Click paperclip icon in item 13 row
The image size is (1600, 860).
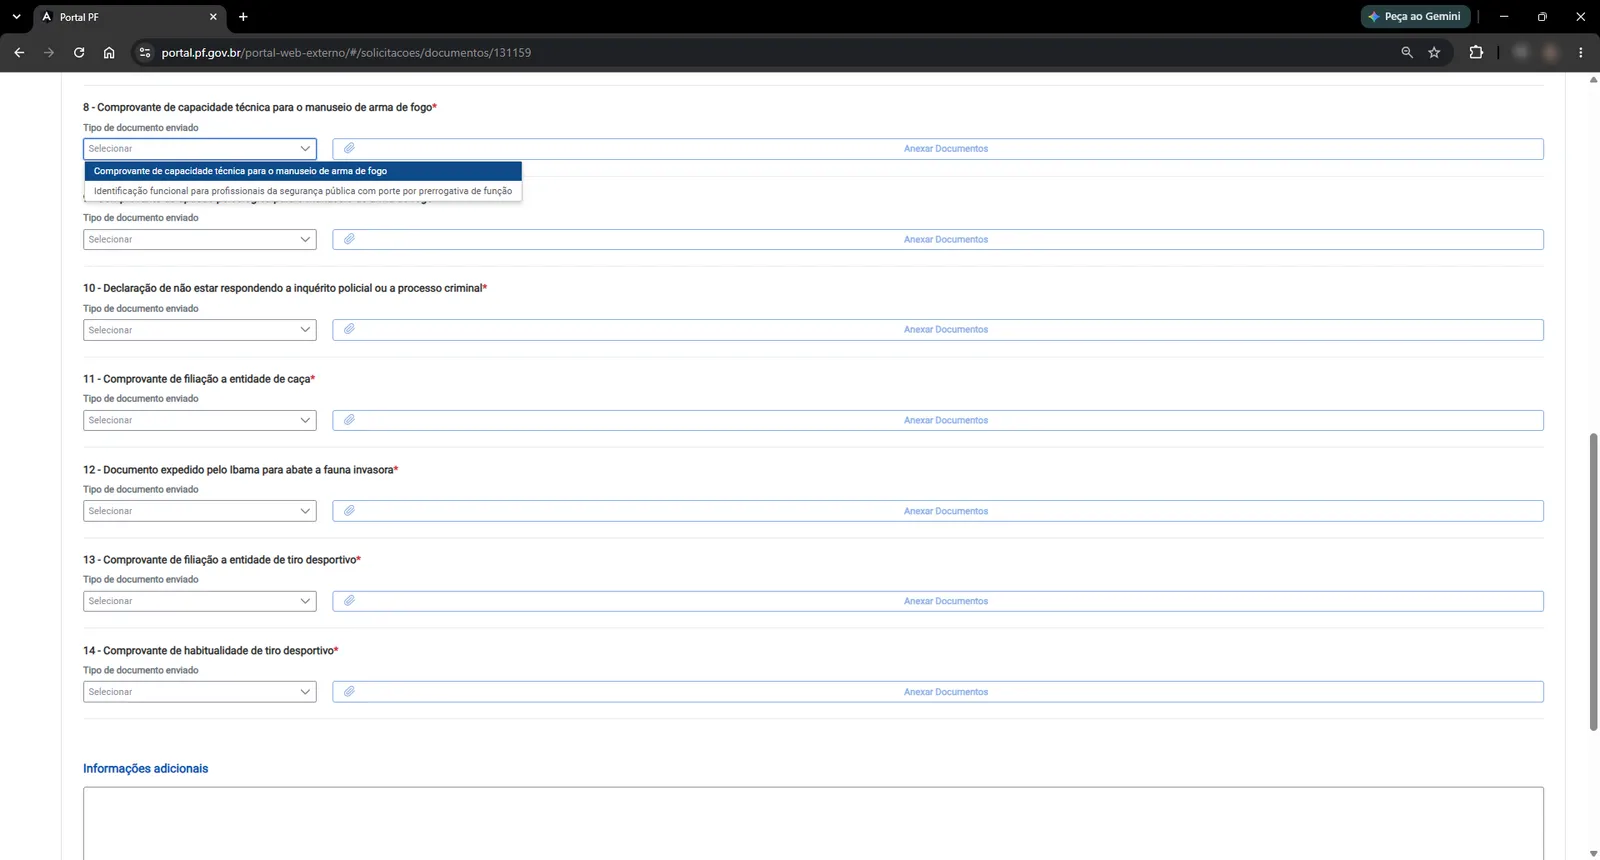[x=349, y=601]
